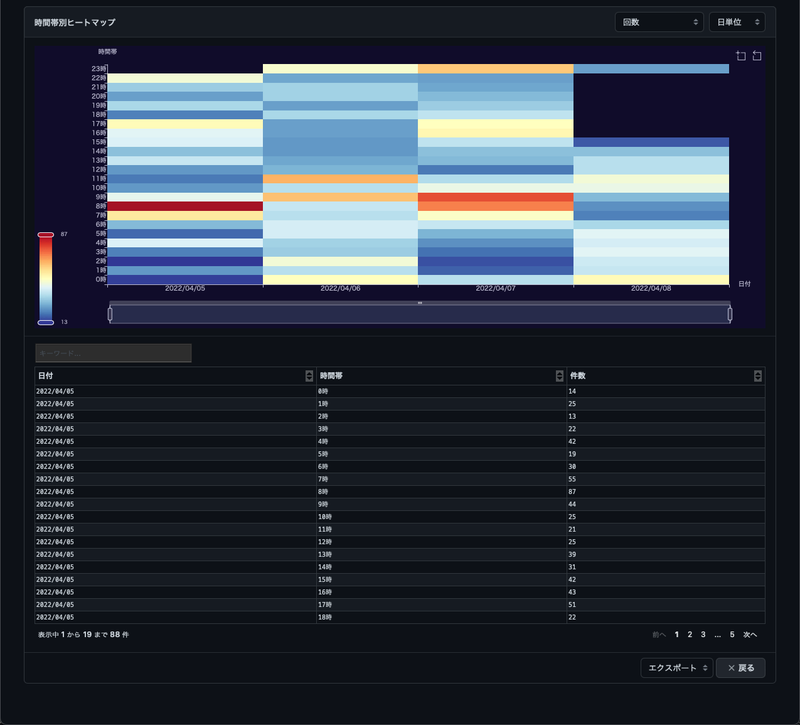Open the 日単位 time unit dropdown

coord(736,22)
